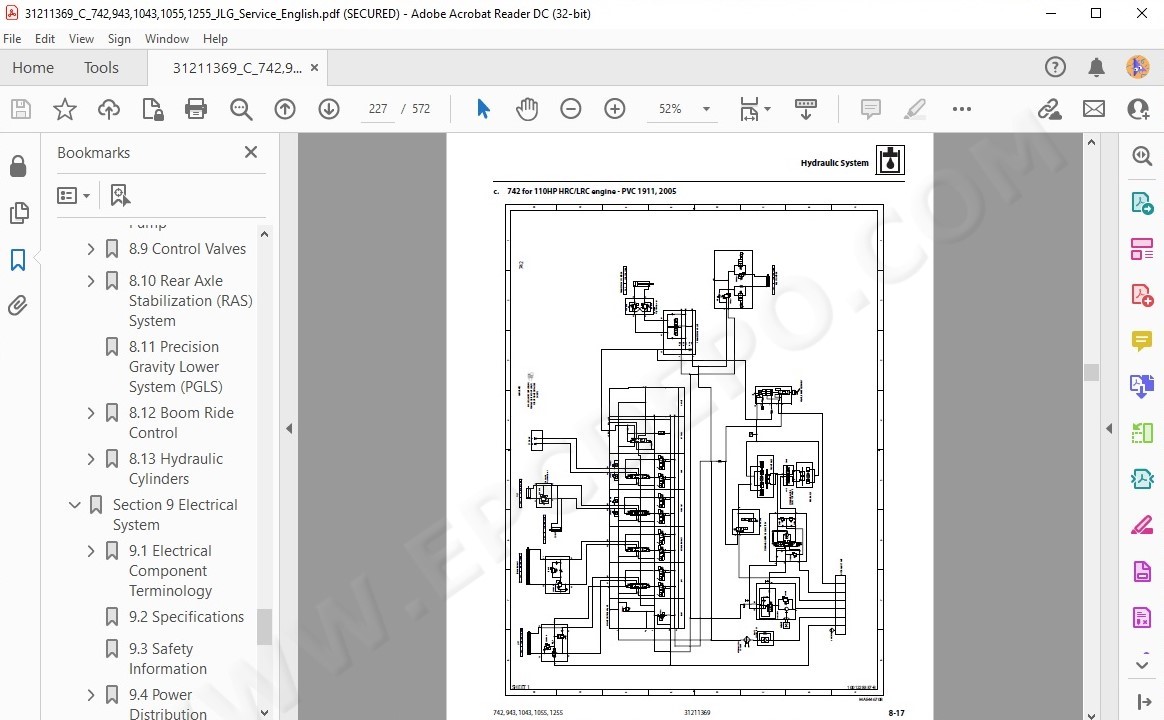Go to previous page arrow

tap(285, 109)
